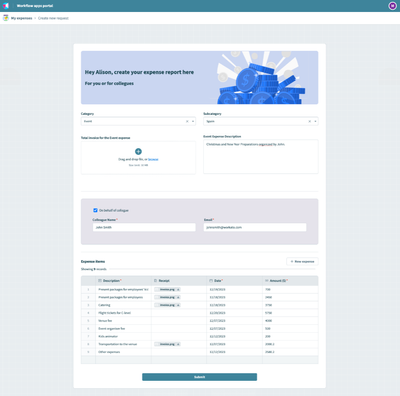Click the amount cell in Catering row
Viewport: 400px width, 396px height.
coord(290,305)
